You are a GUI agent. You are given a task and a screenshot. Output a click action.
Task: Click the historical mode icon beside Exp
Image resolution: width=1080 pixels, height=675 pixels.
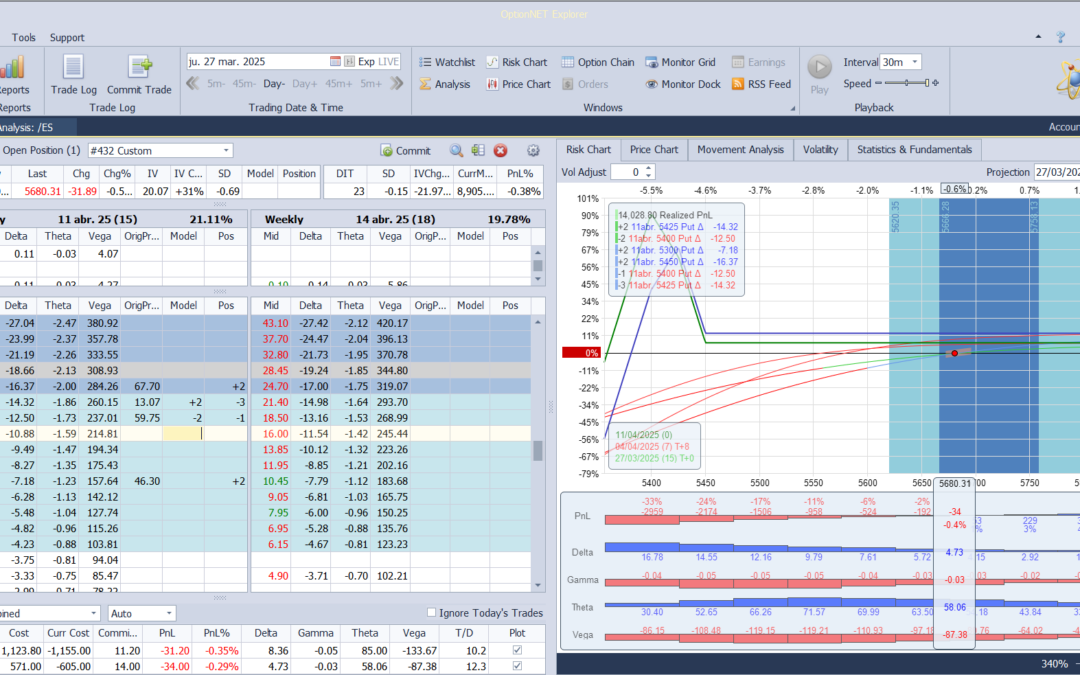(x=349, y=61)
